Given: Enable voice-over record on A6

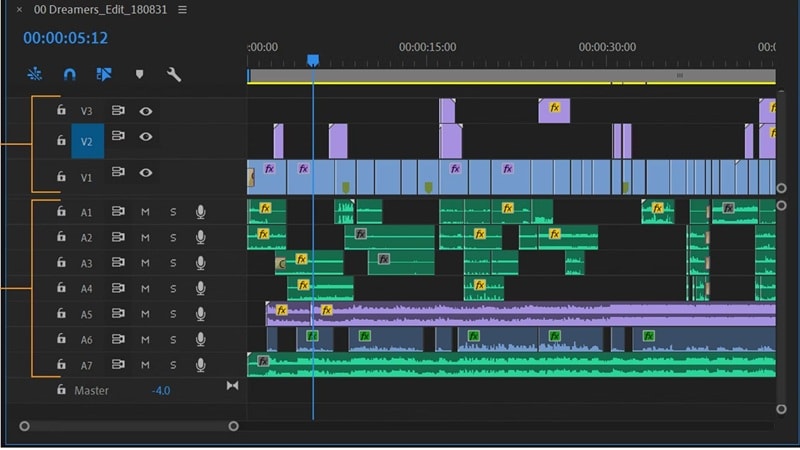Looking at the screenshot, I should (x=201, y=339).
